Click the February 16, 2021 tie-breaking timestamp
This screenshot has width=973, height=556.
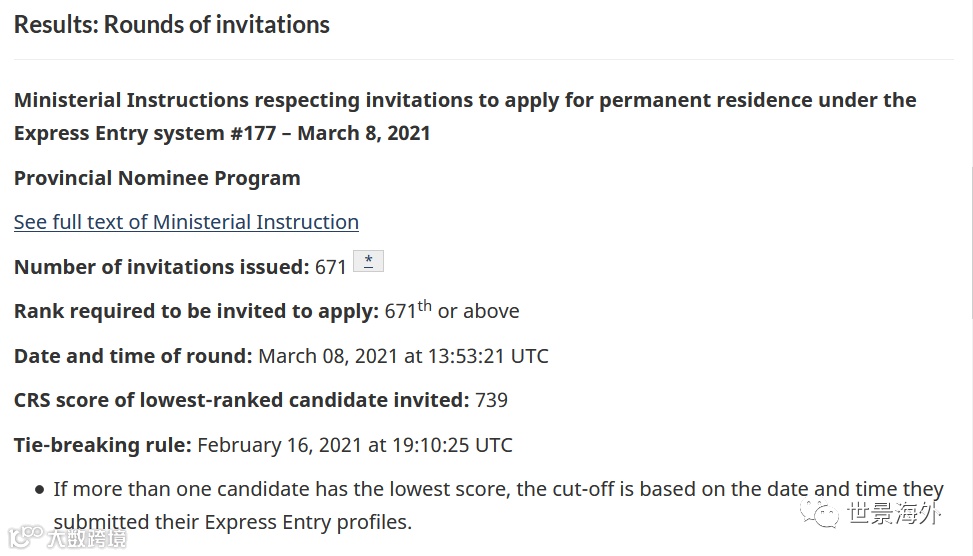(355, 445)
